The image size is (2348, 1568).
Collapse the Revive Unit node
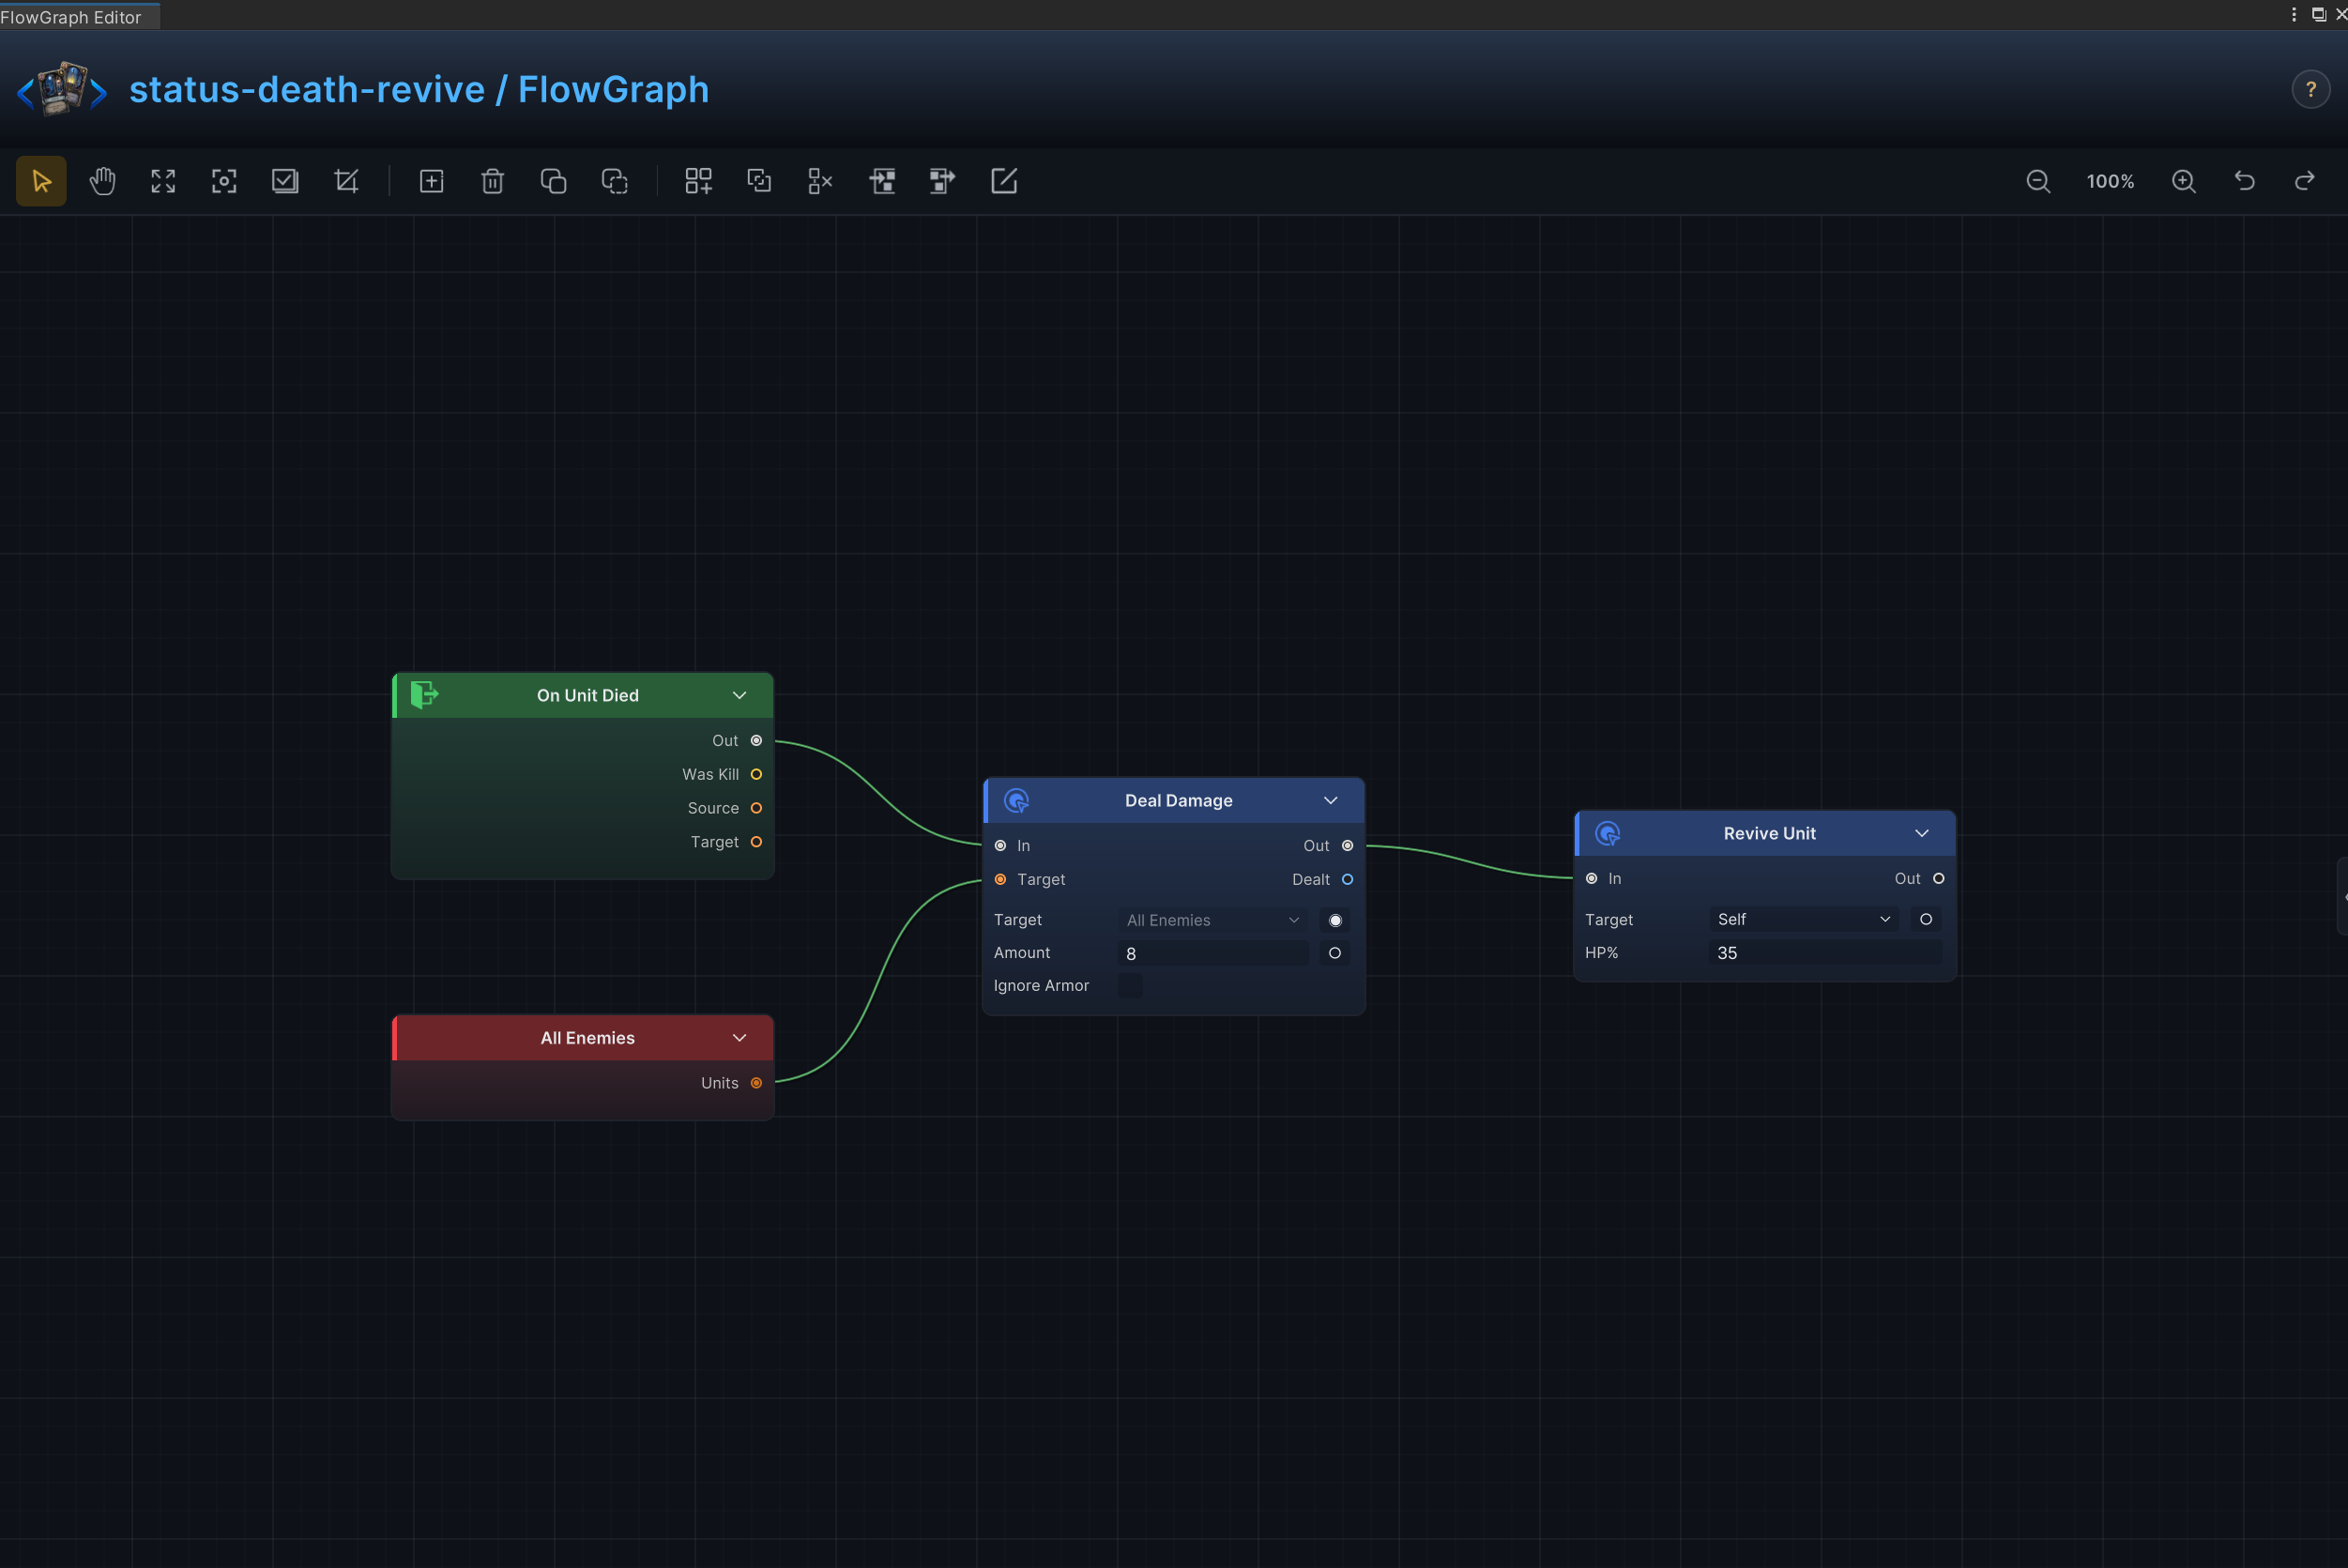point(1922,833)
